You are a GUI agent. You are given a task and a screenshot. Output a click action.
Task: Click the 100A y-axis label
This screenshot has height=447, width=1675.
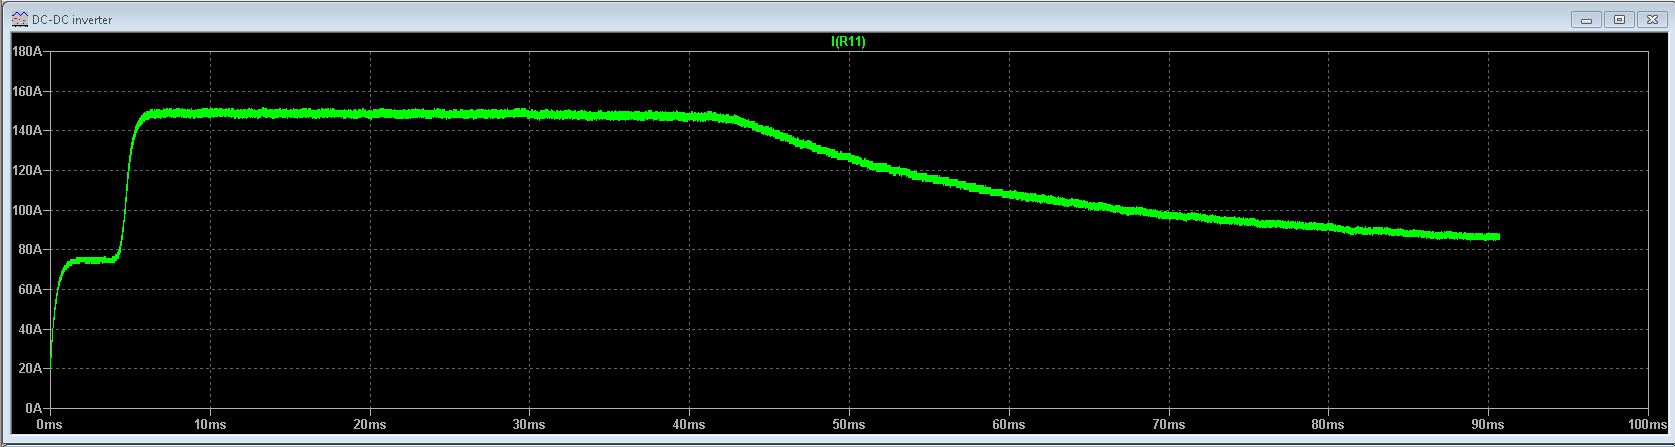[x=27, y=211]
